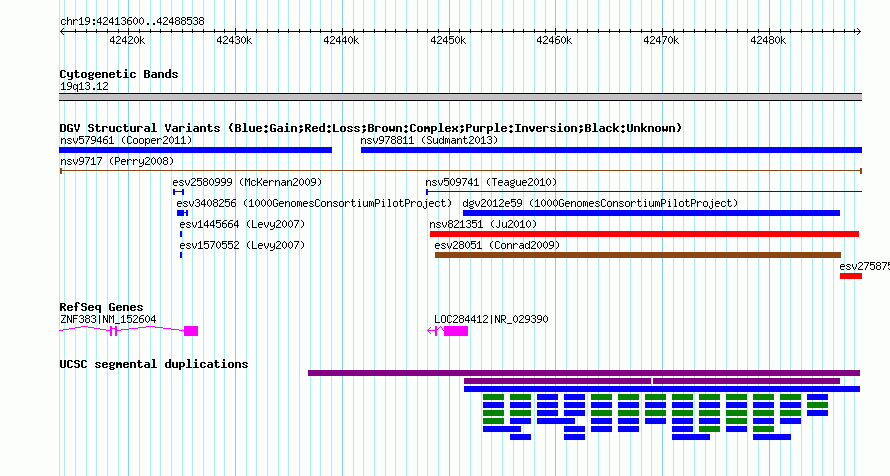Click the 42480k ruler tick label

click(768, 40)
